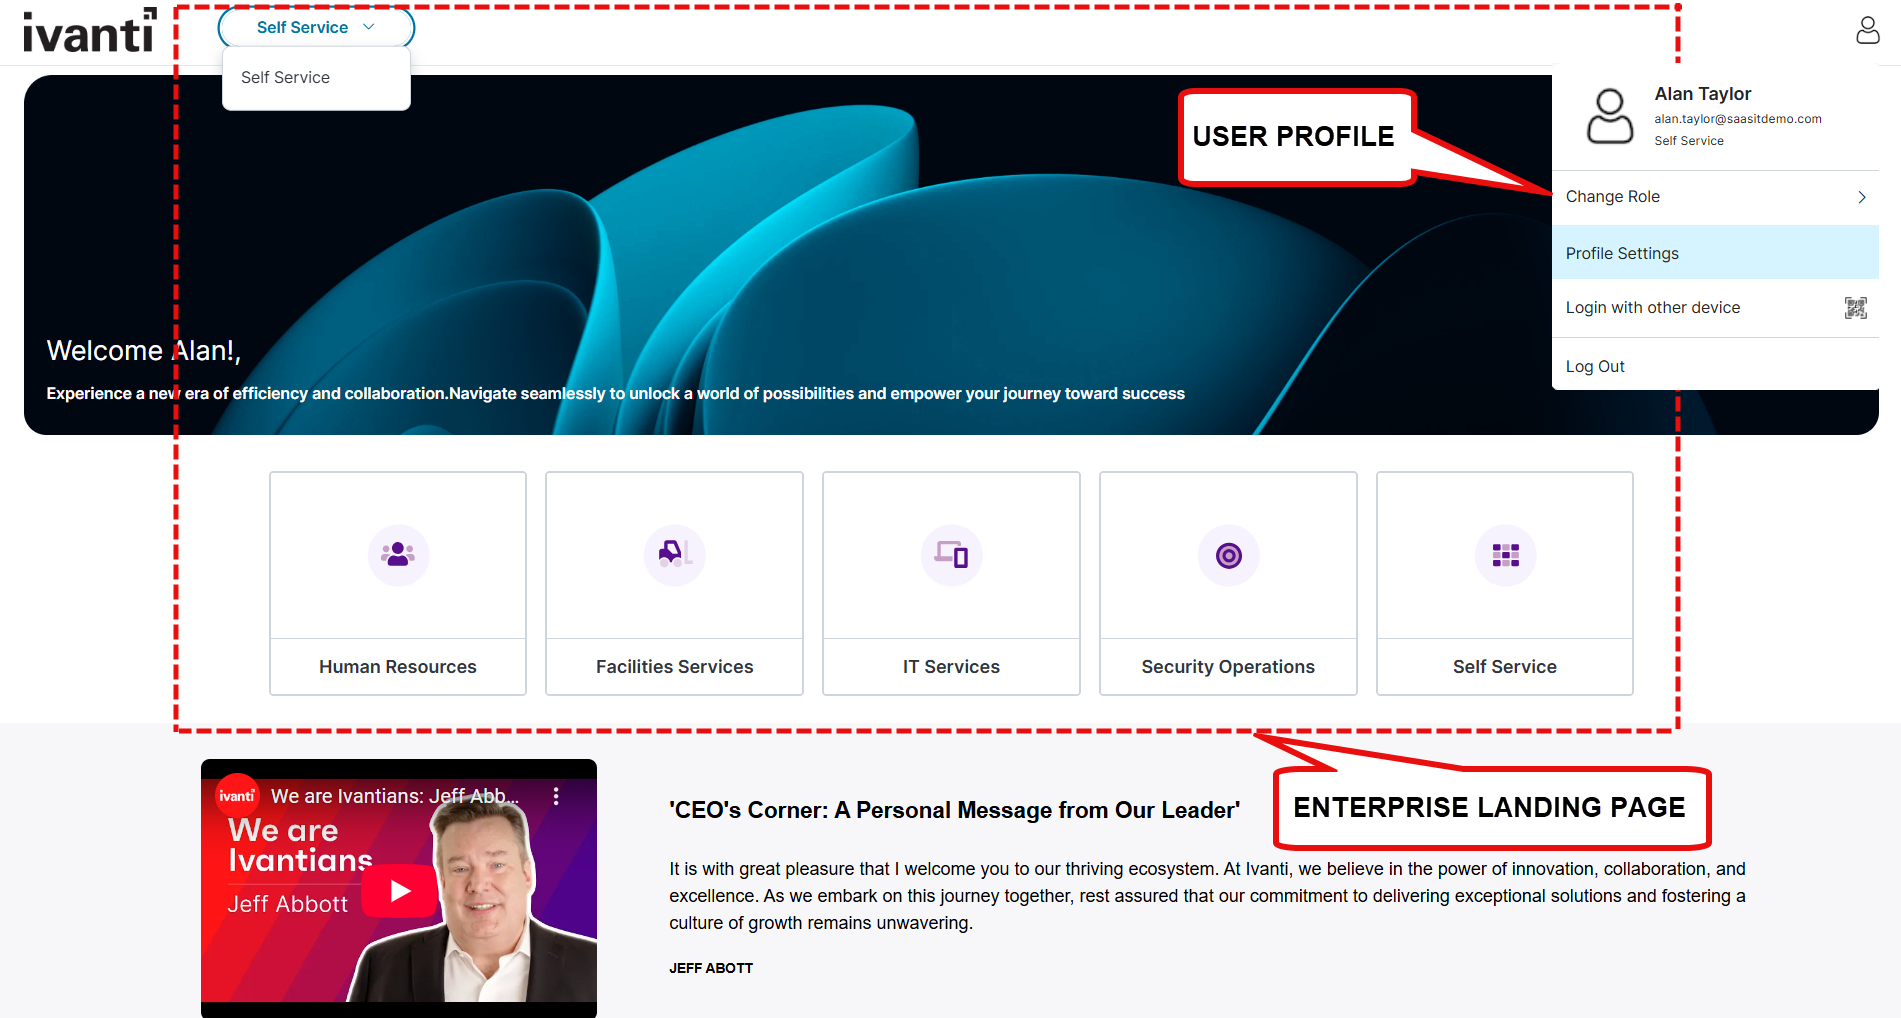Viewport: 1901px width, 1018px height.
Task: Choose Login with other device
Action: 1652,308
